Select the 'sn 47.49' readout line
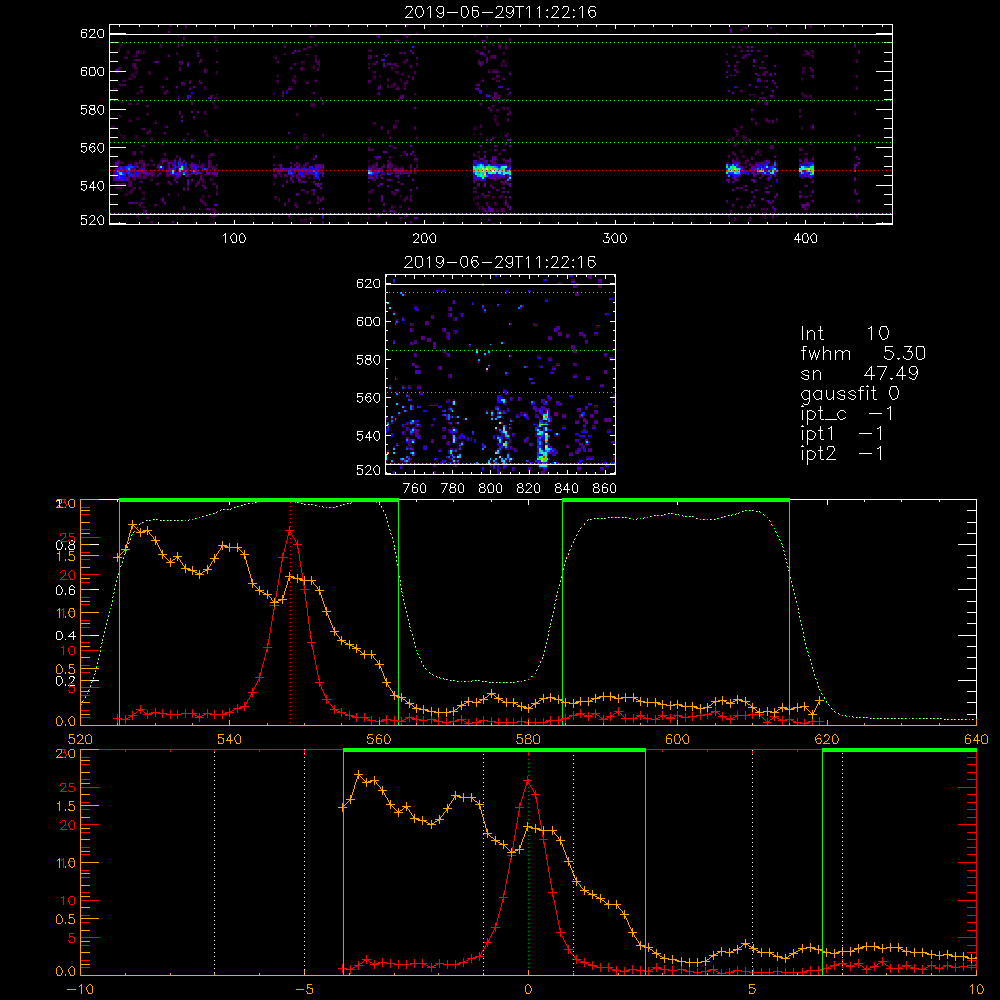Image resolution: width=1000 pixels, height=1000 pixels. [859, 373]
